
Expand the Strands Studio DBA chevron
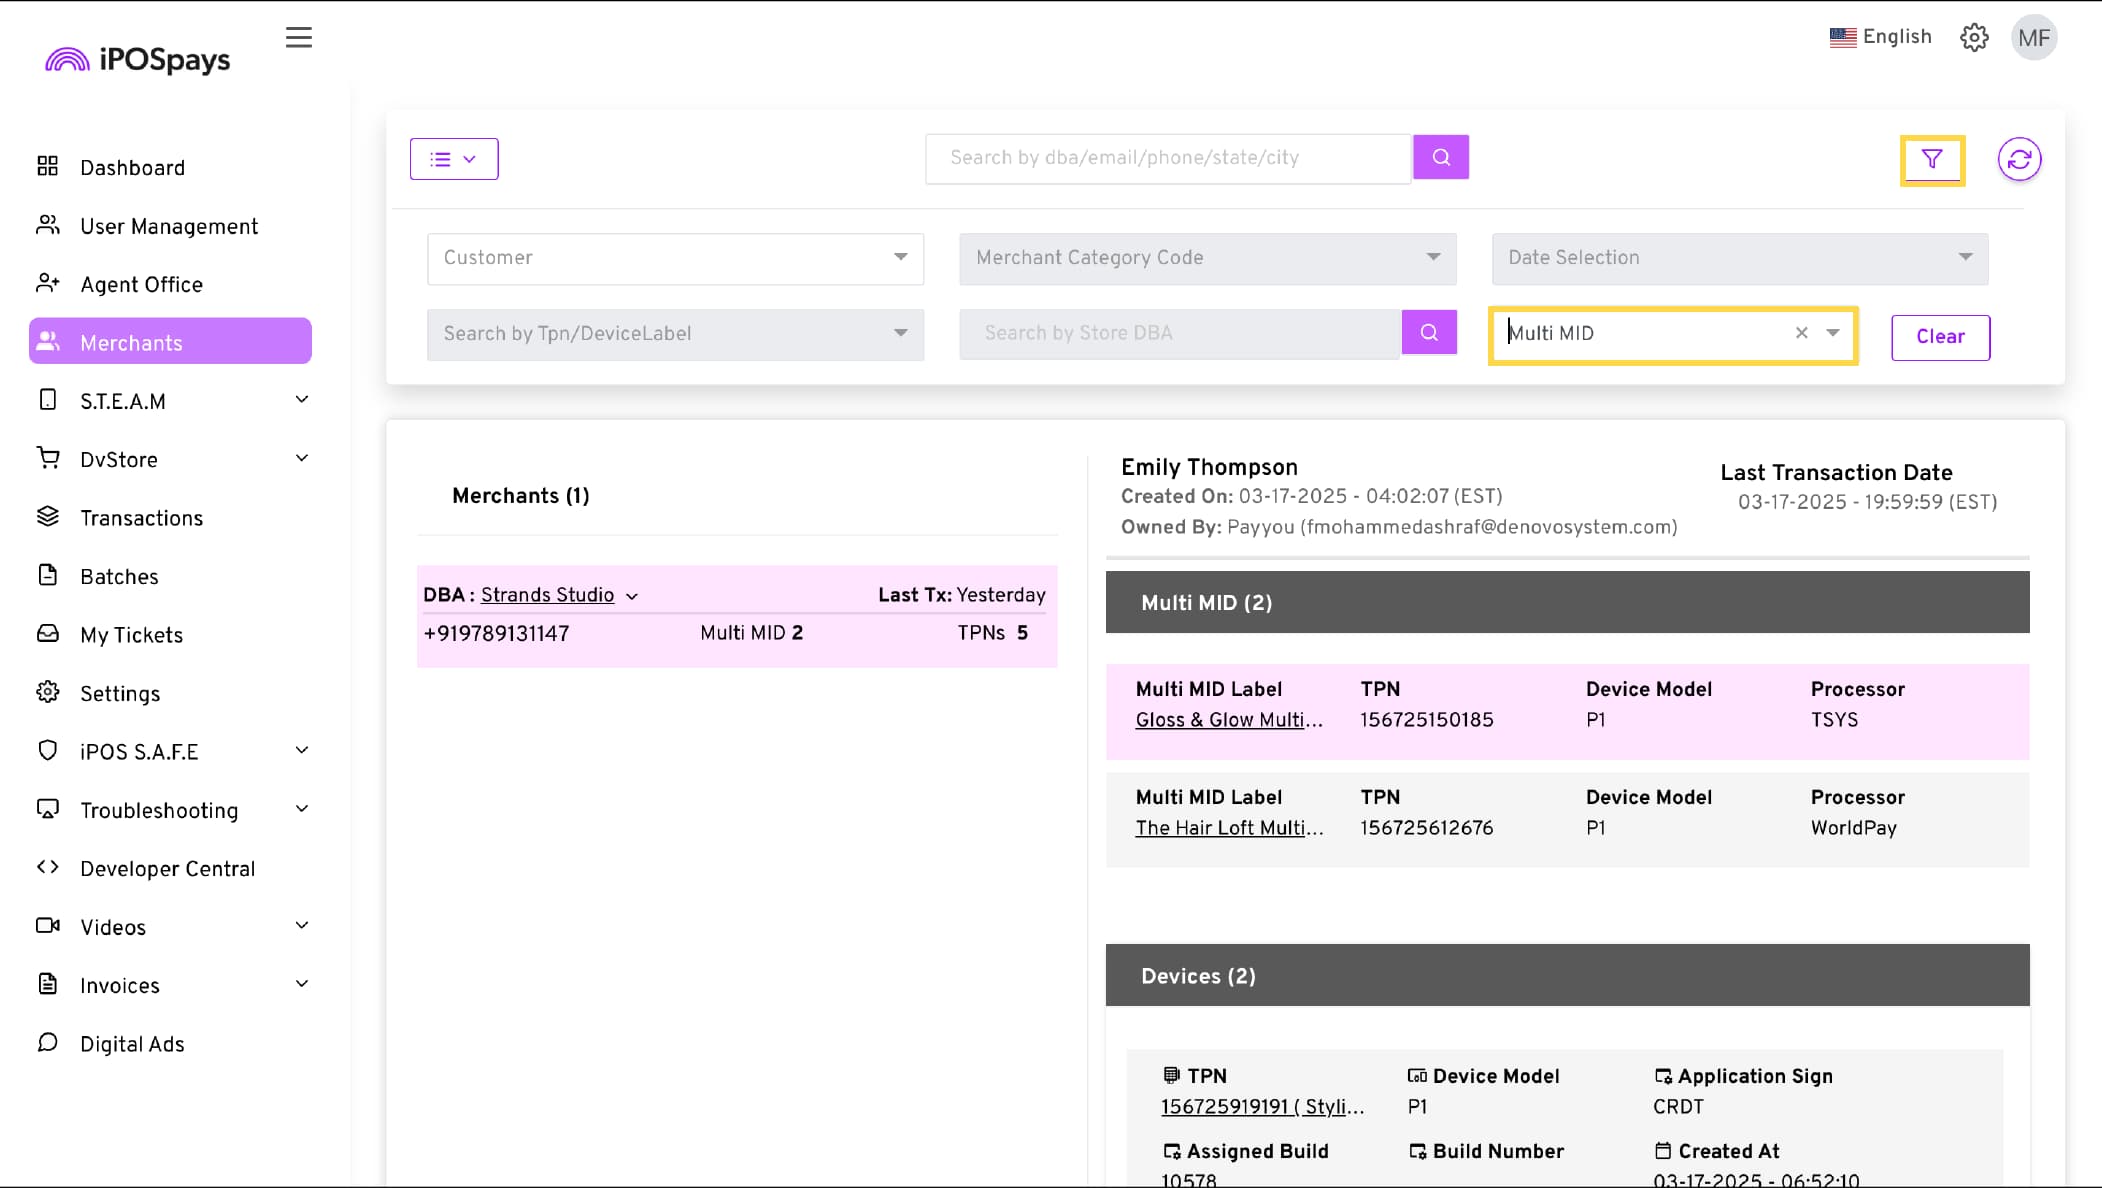(x=632, y=596)
